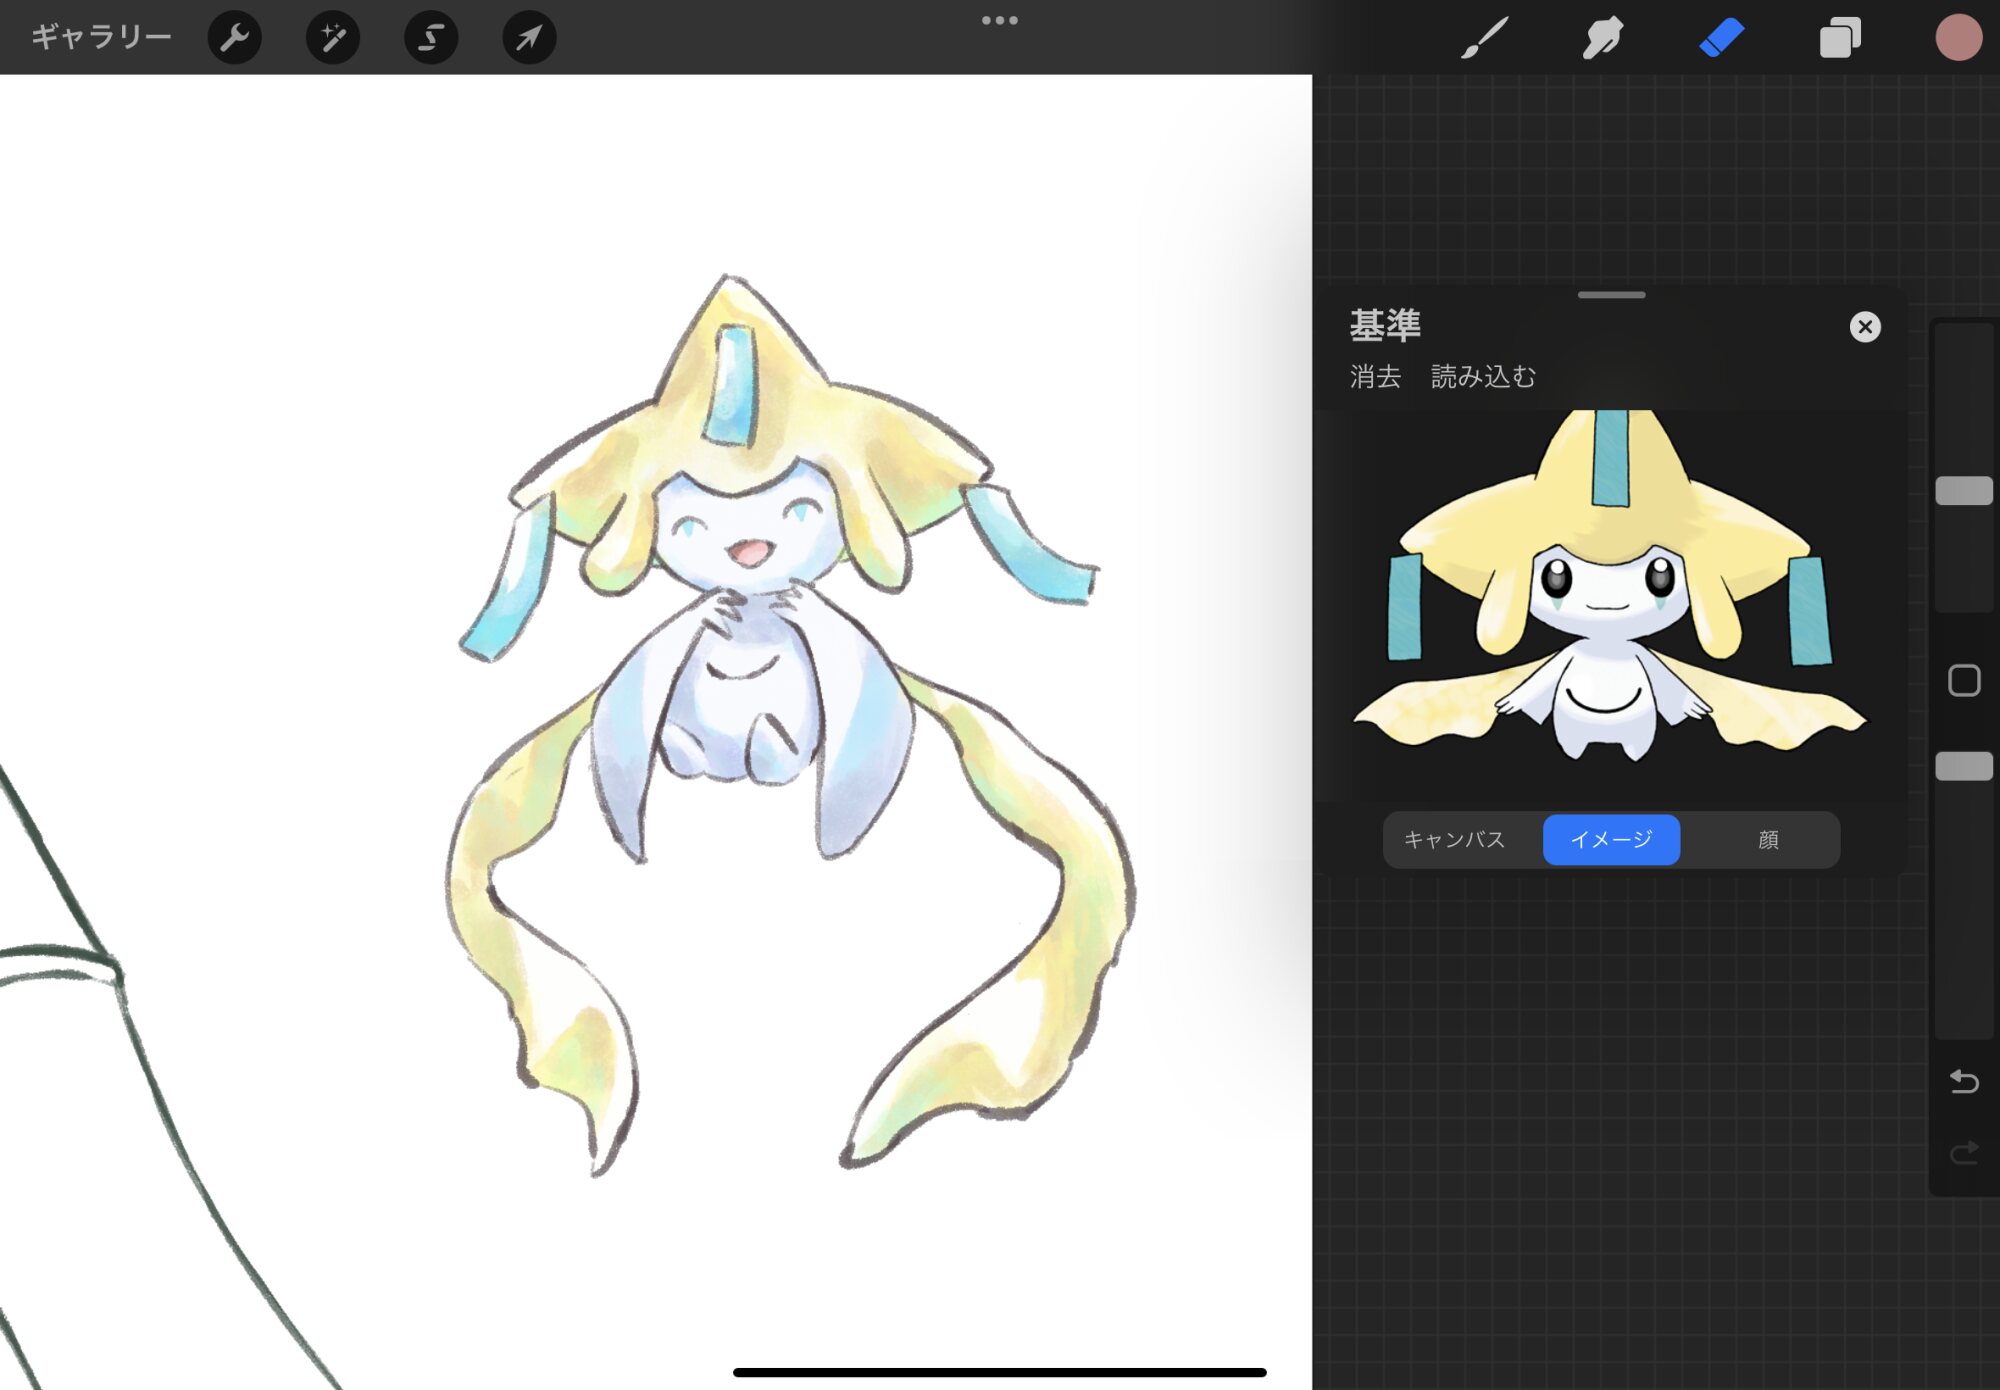
Task: Select the Selection S tool
Action: tap(431, 37)
